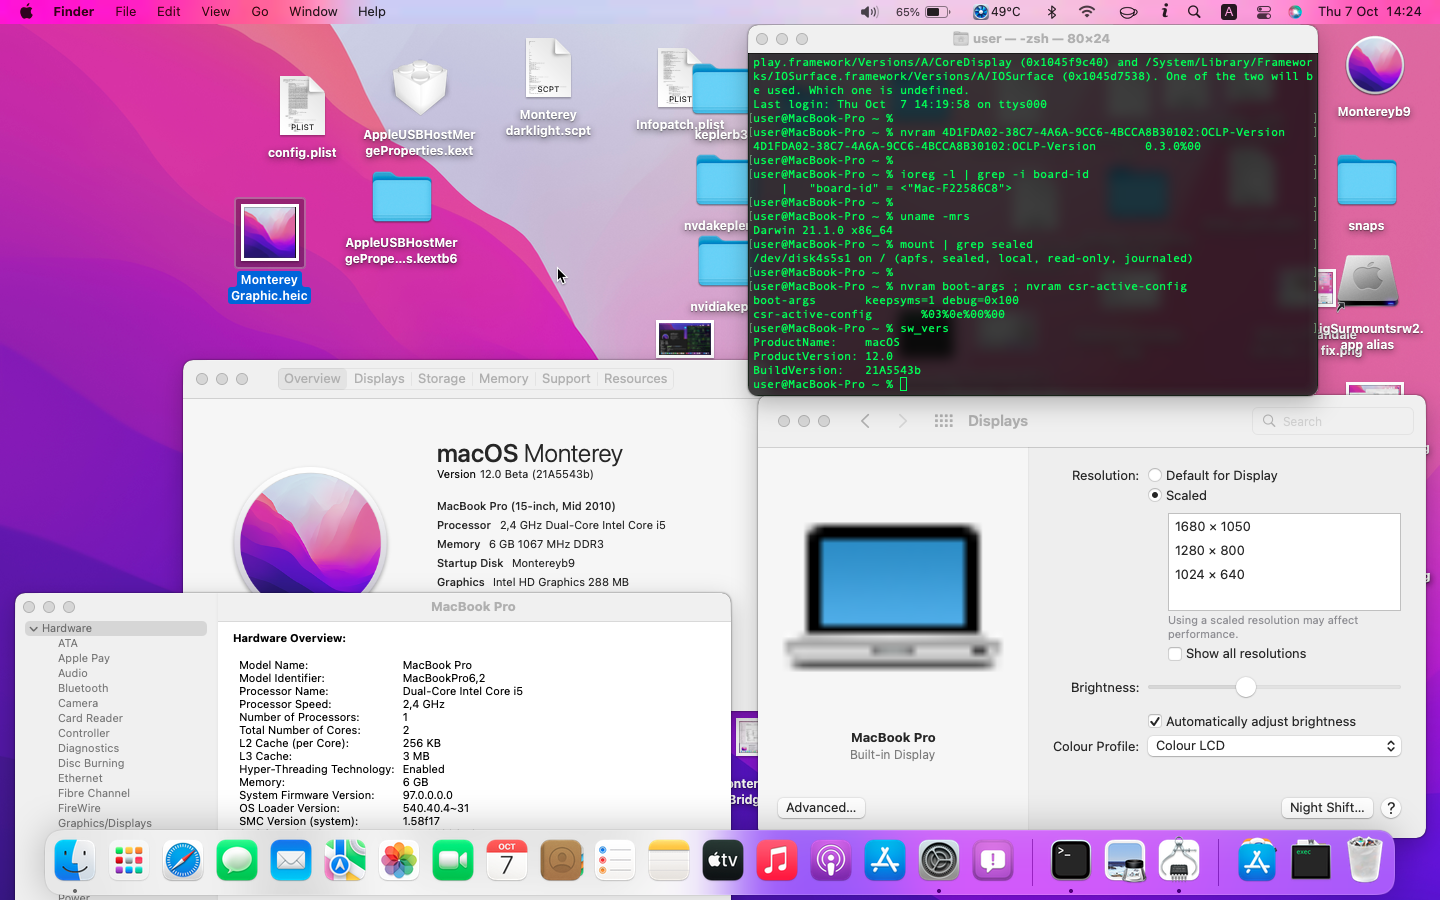Click the Brightness slider handle
The width and height of the screenshot is (1440, 900).
[x=1245, y=687]
